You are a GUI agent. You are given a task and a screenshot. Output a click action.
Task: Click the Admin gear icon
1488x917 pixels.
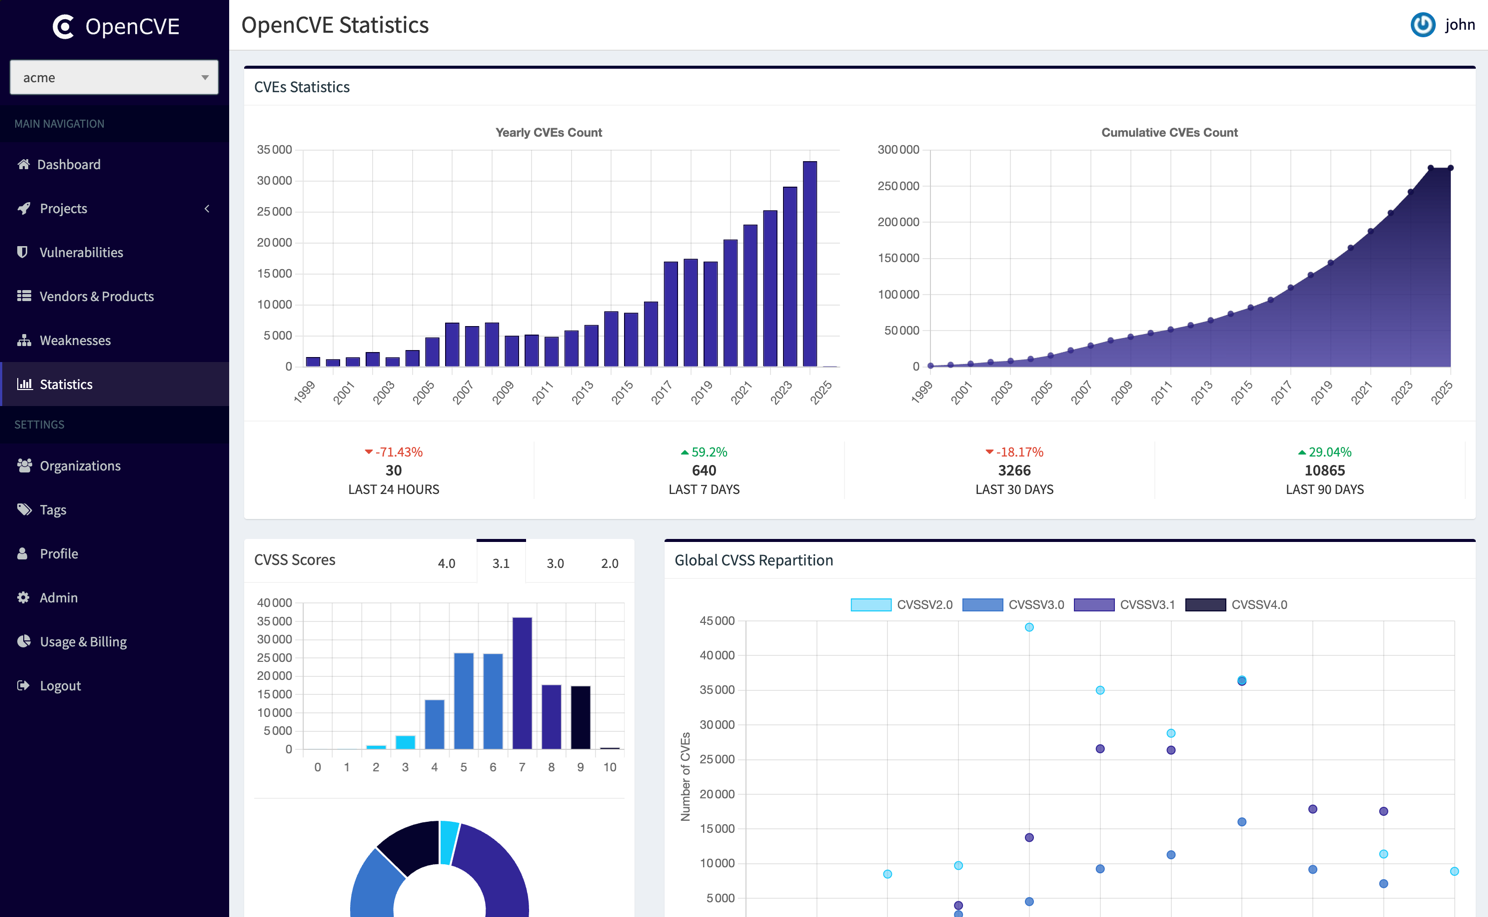(x=23, y=597)
